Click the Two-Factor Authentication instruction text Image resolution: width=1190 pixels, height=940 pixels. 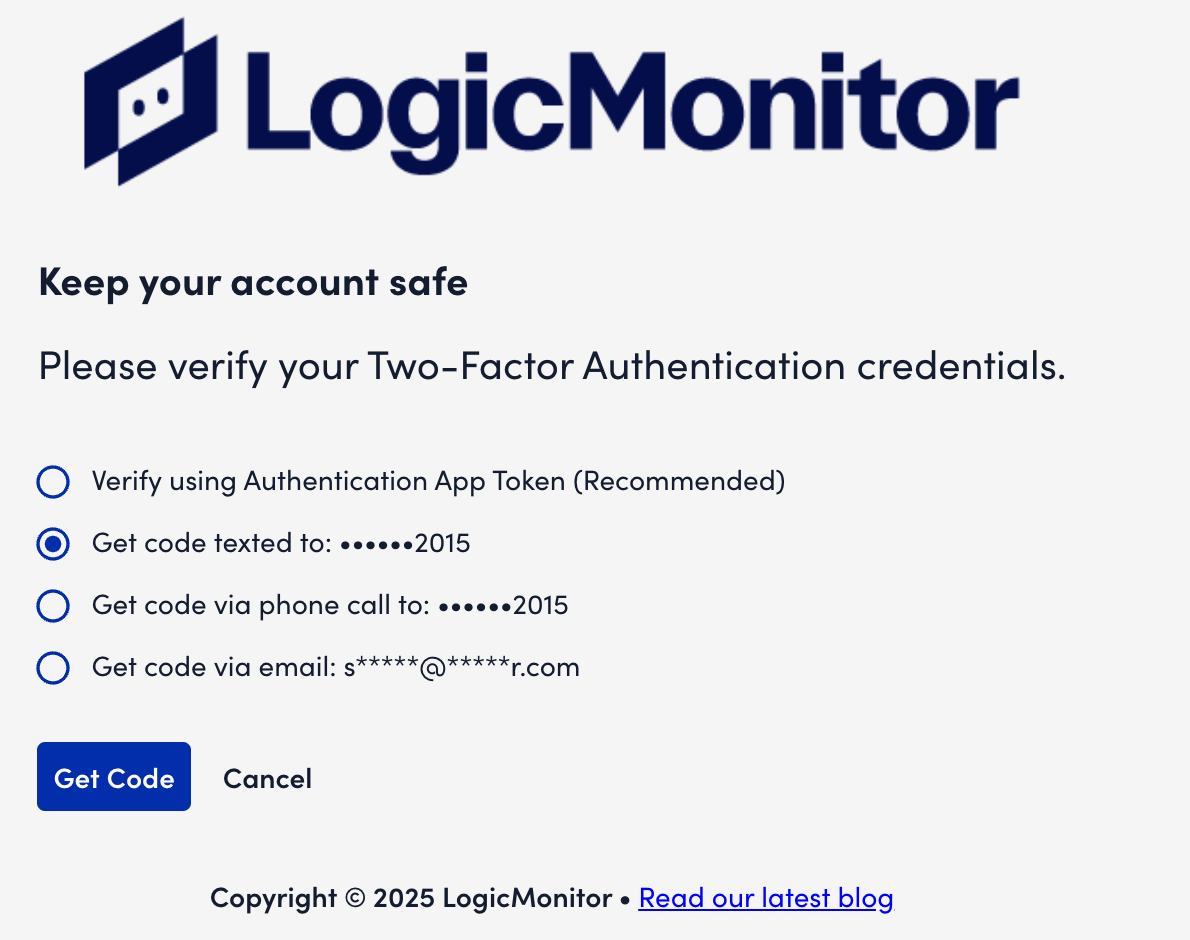tap(552, 367)
